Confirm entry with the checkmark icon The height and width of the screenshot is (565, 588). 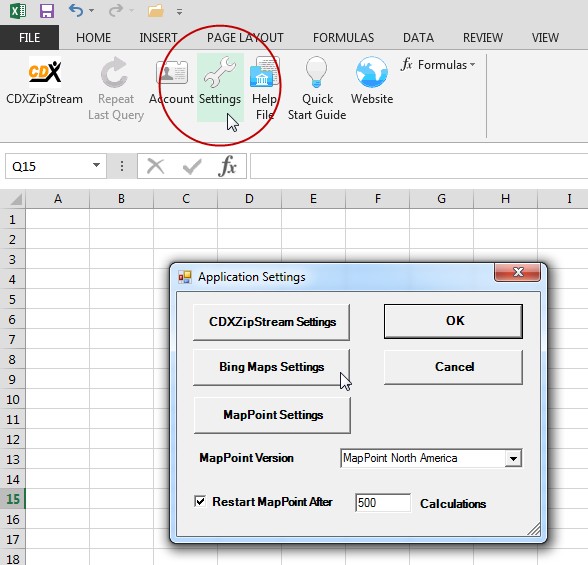192,166
